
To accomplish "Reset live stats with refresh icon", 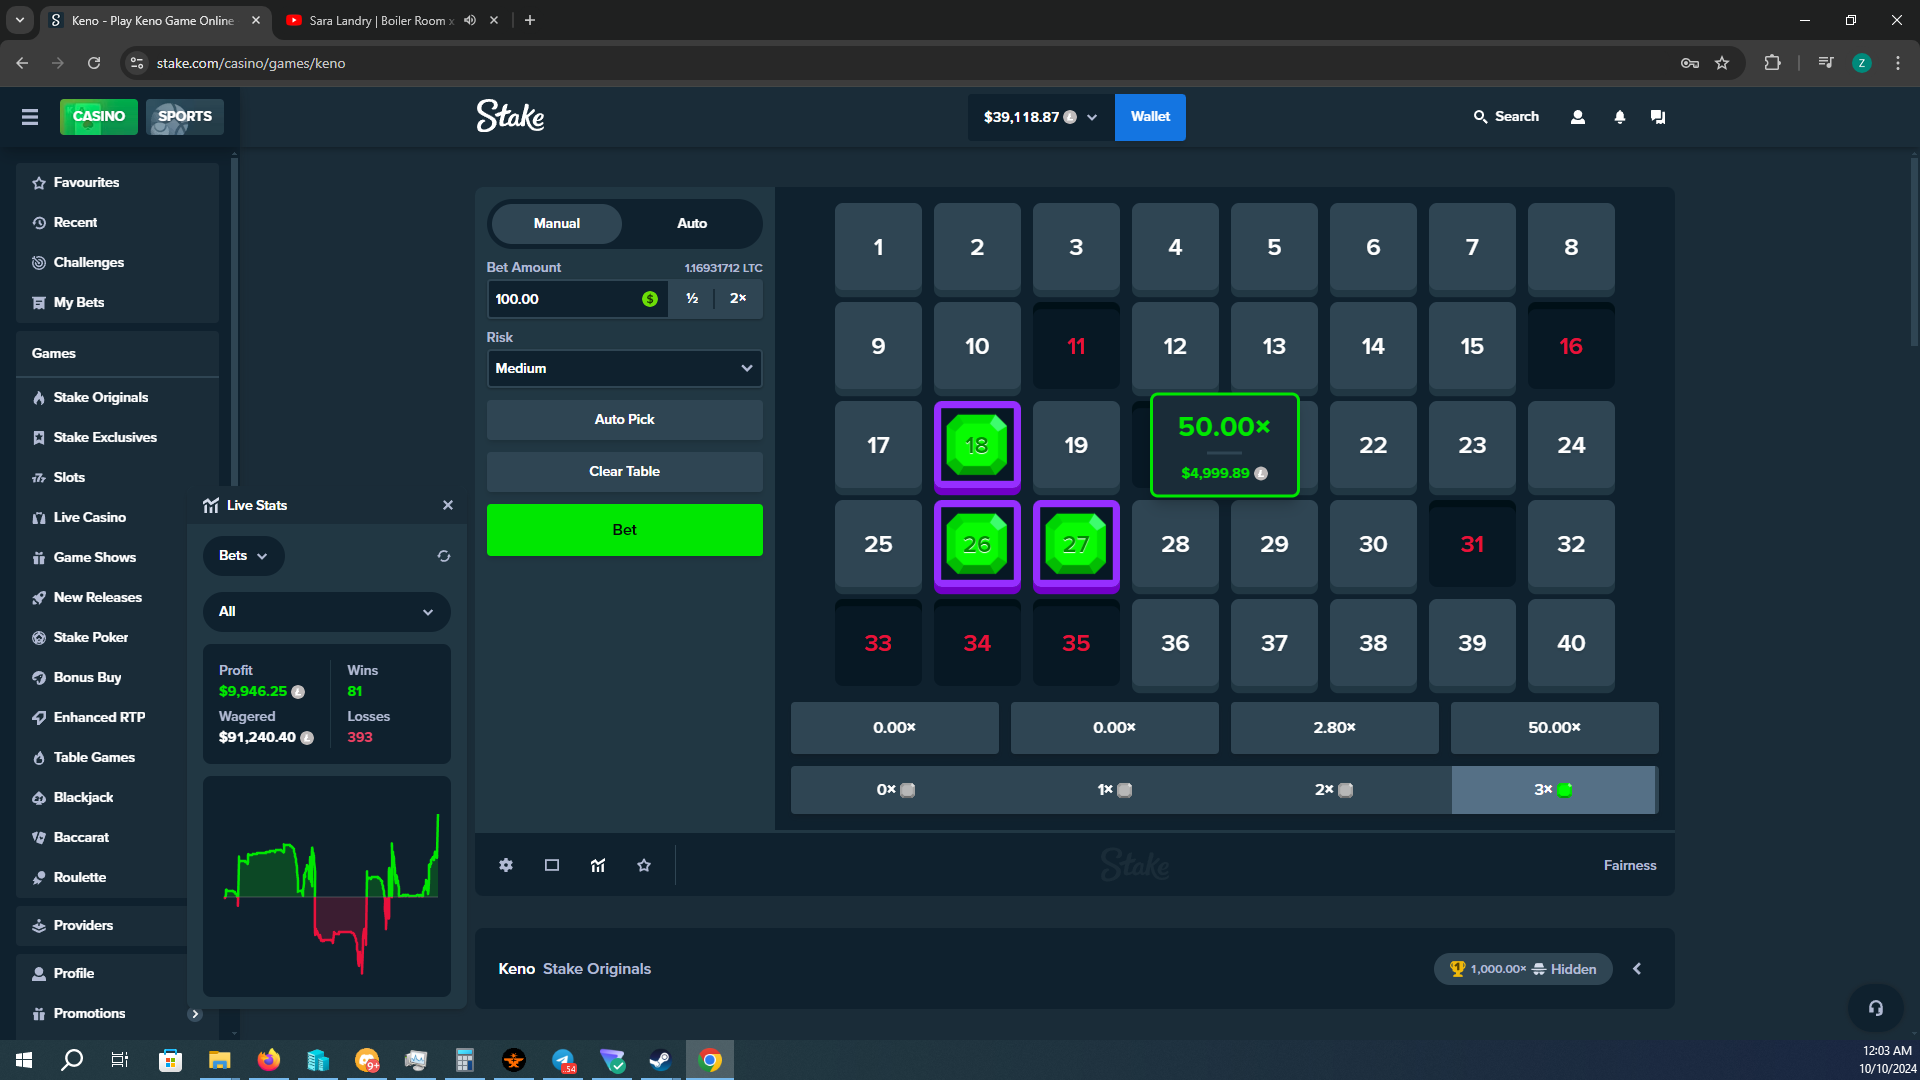I will [444, 556].
